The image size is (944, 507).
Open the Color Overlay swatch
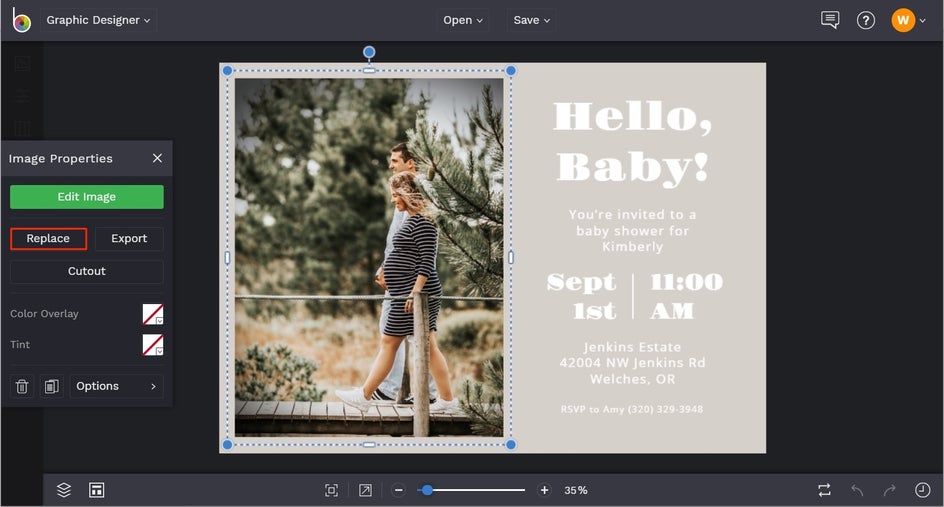(x=152, y=314)
